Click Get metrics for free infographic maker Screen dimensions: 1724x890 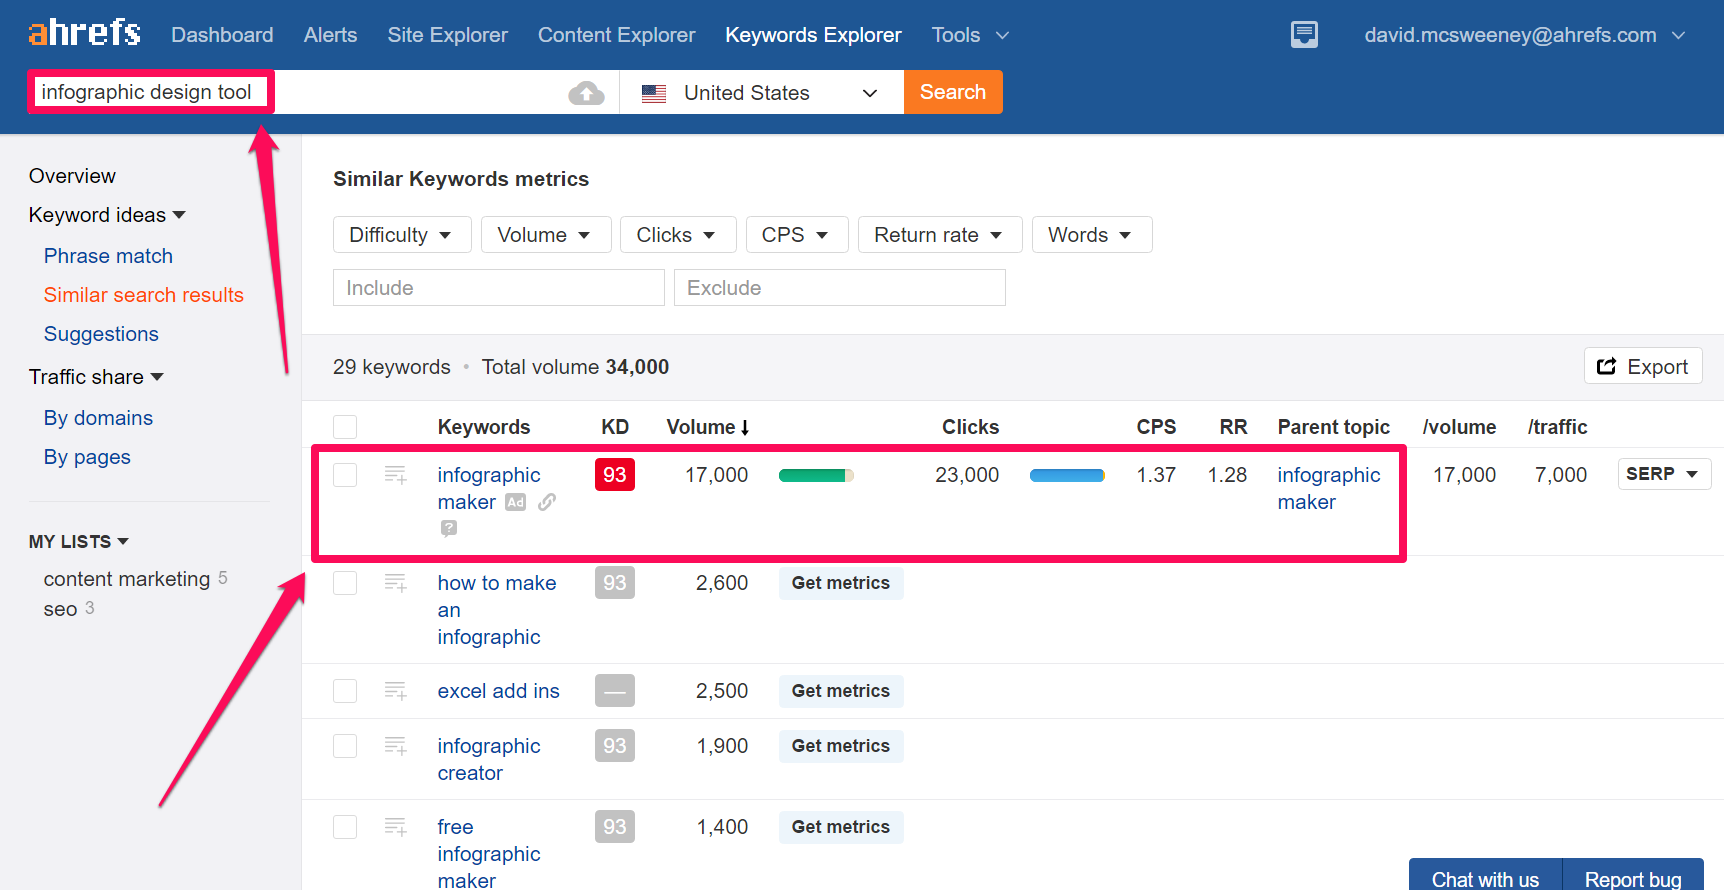tap(841, 827)
